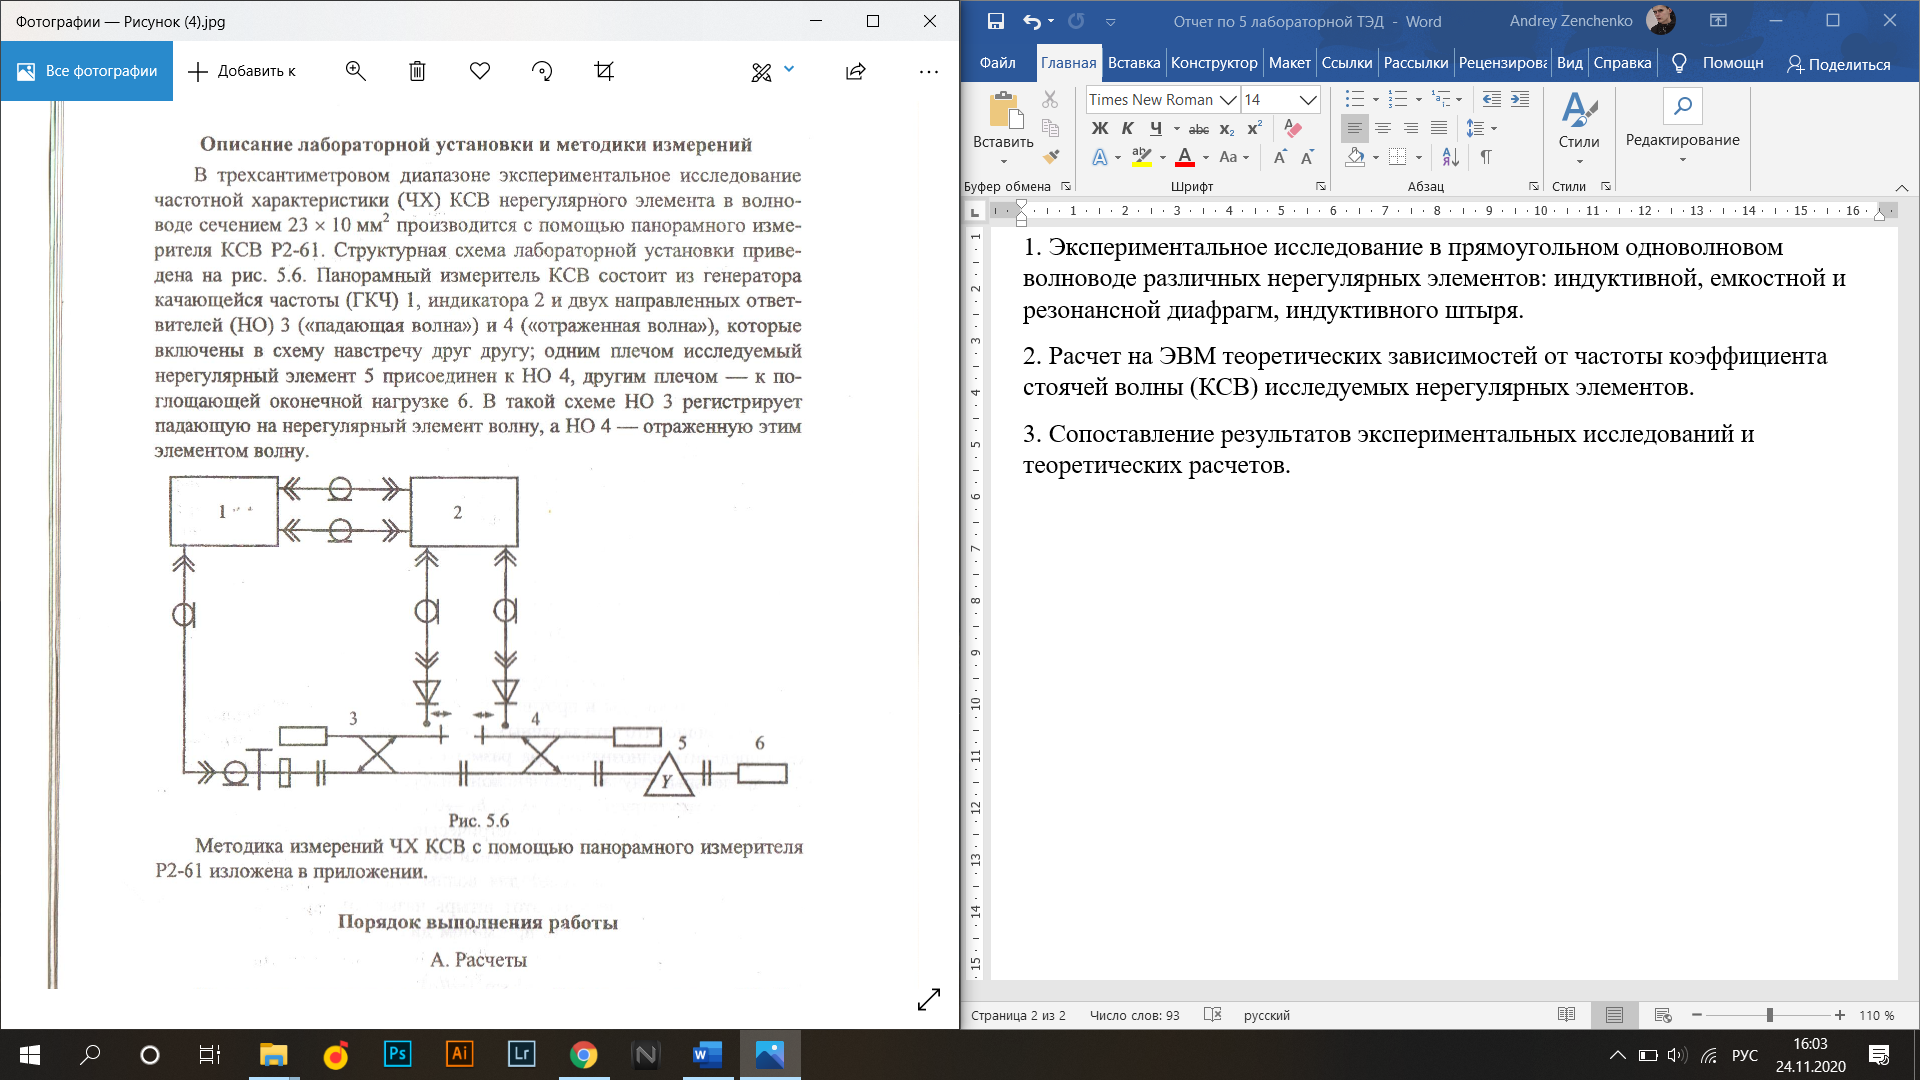The height and width of the screenshot is (1080, 1920).
Task: Clear all formatting with eraser icon
Action: (1293, 128)
